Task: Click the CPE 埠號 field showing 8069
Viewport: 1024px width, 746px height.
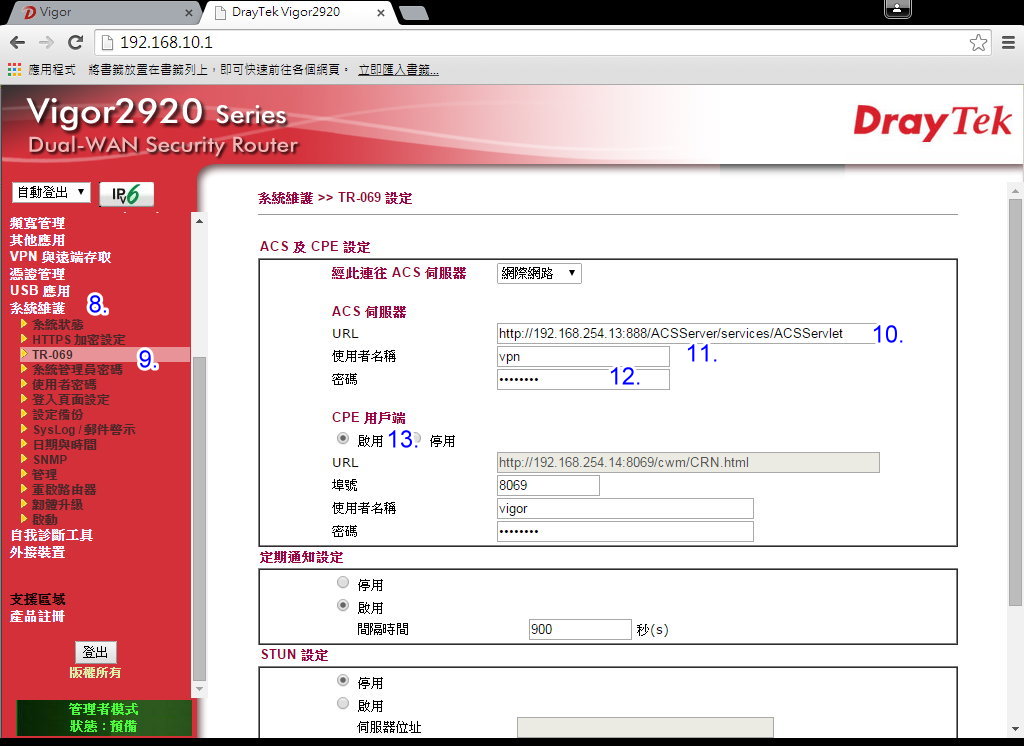Action: [548, 485]
